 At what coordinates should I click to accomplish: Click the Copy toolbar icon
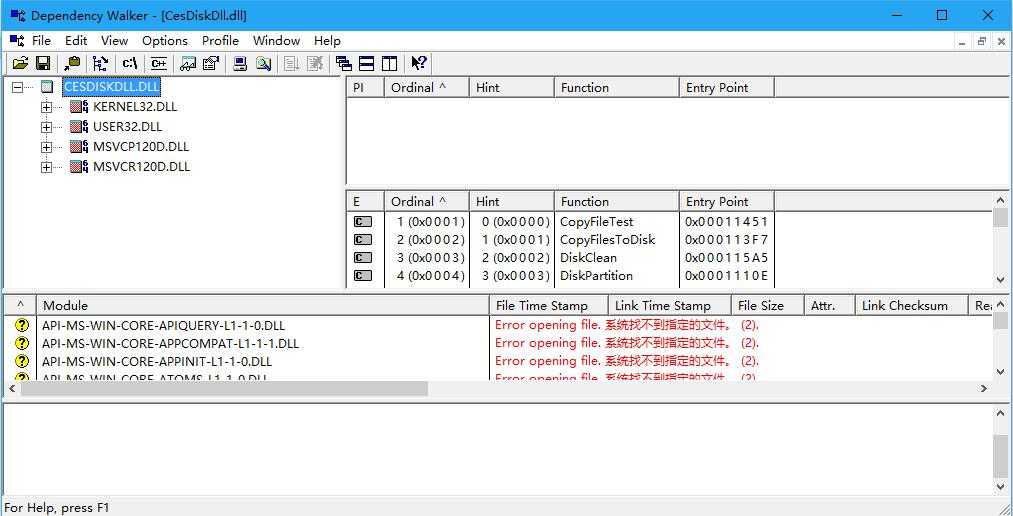point(72,63)
